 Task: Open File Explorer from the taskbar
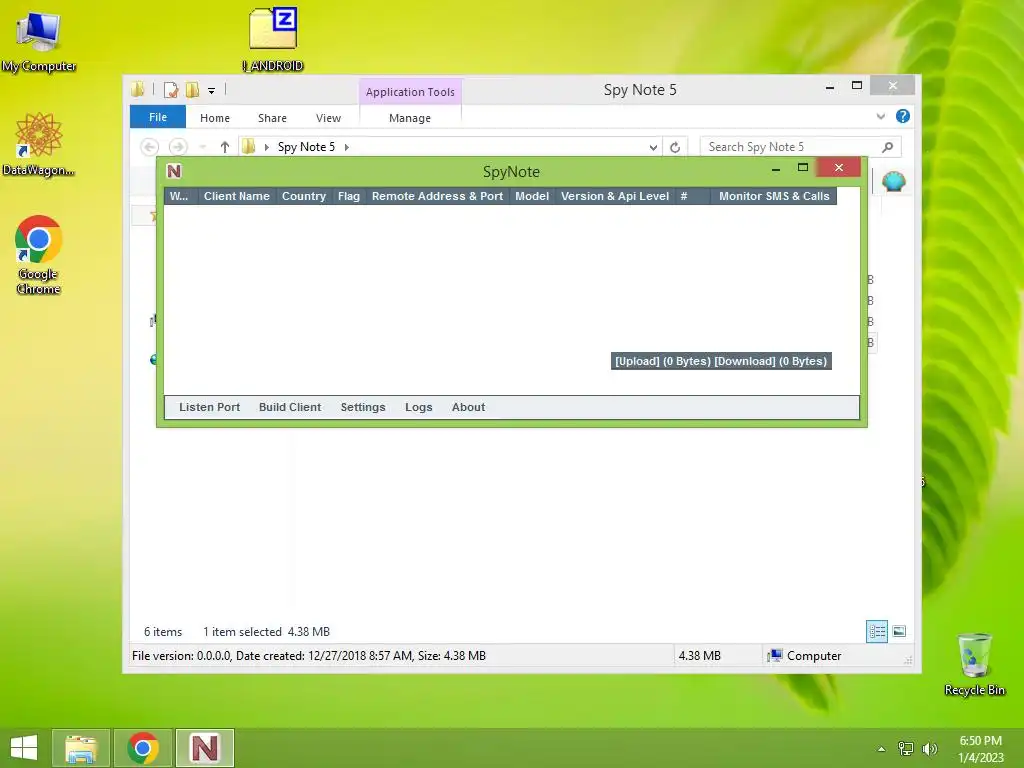81,748
